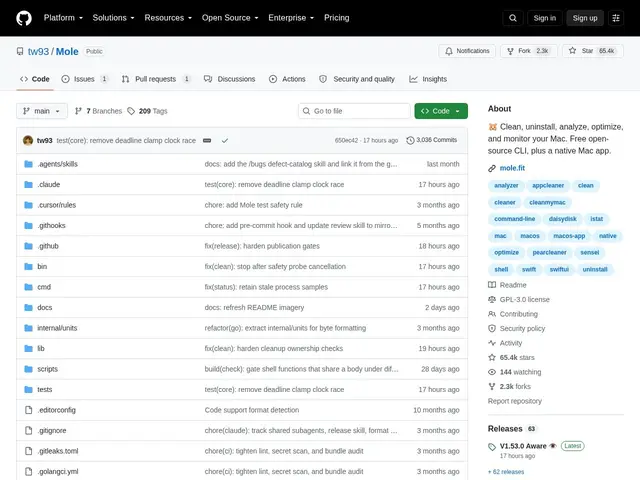Switch to the Security and quality tab
Viewport: 640px width, 480px height.
click(x=357, y=79)
